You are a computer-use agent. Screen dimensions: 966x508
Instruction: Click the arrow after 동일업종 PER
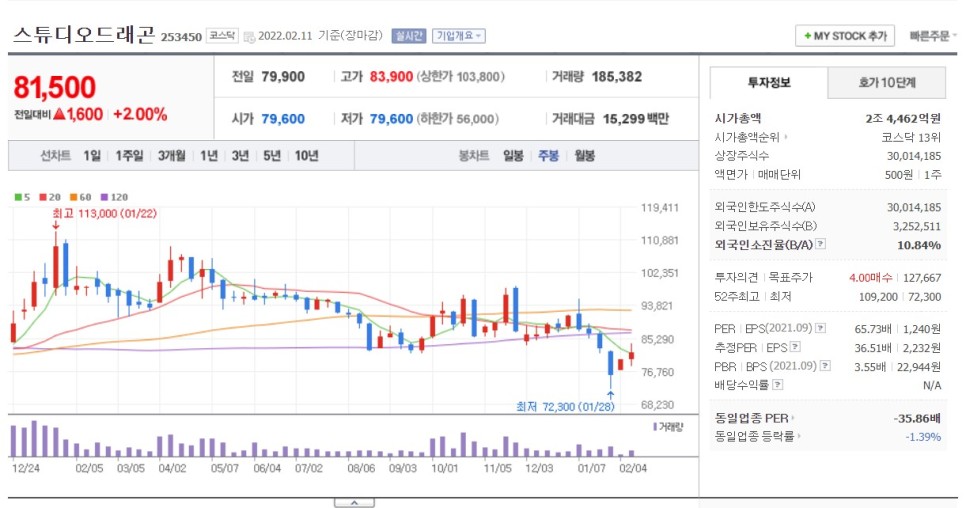tap(793, 418)
